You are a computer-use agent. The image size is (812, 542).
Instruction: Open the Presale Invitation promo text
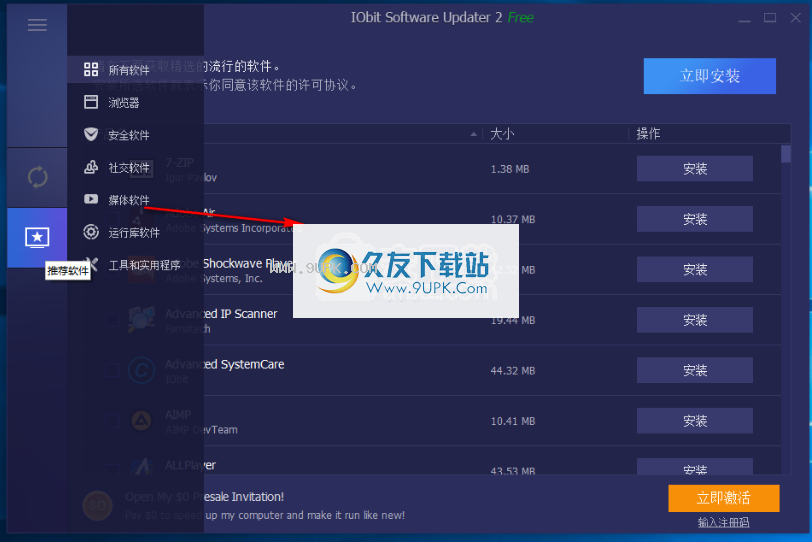205,497
